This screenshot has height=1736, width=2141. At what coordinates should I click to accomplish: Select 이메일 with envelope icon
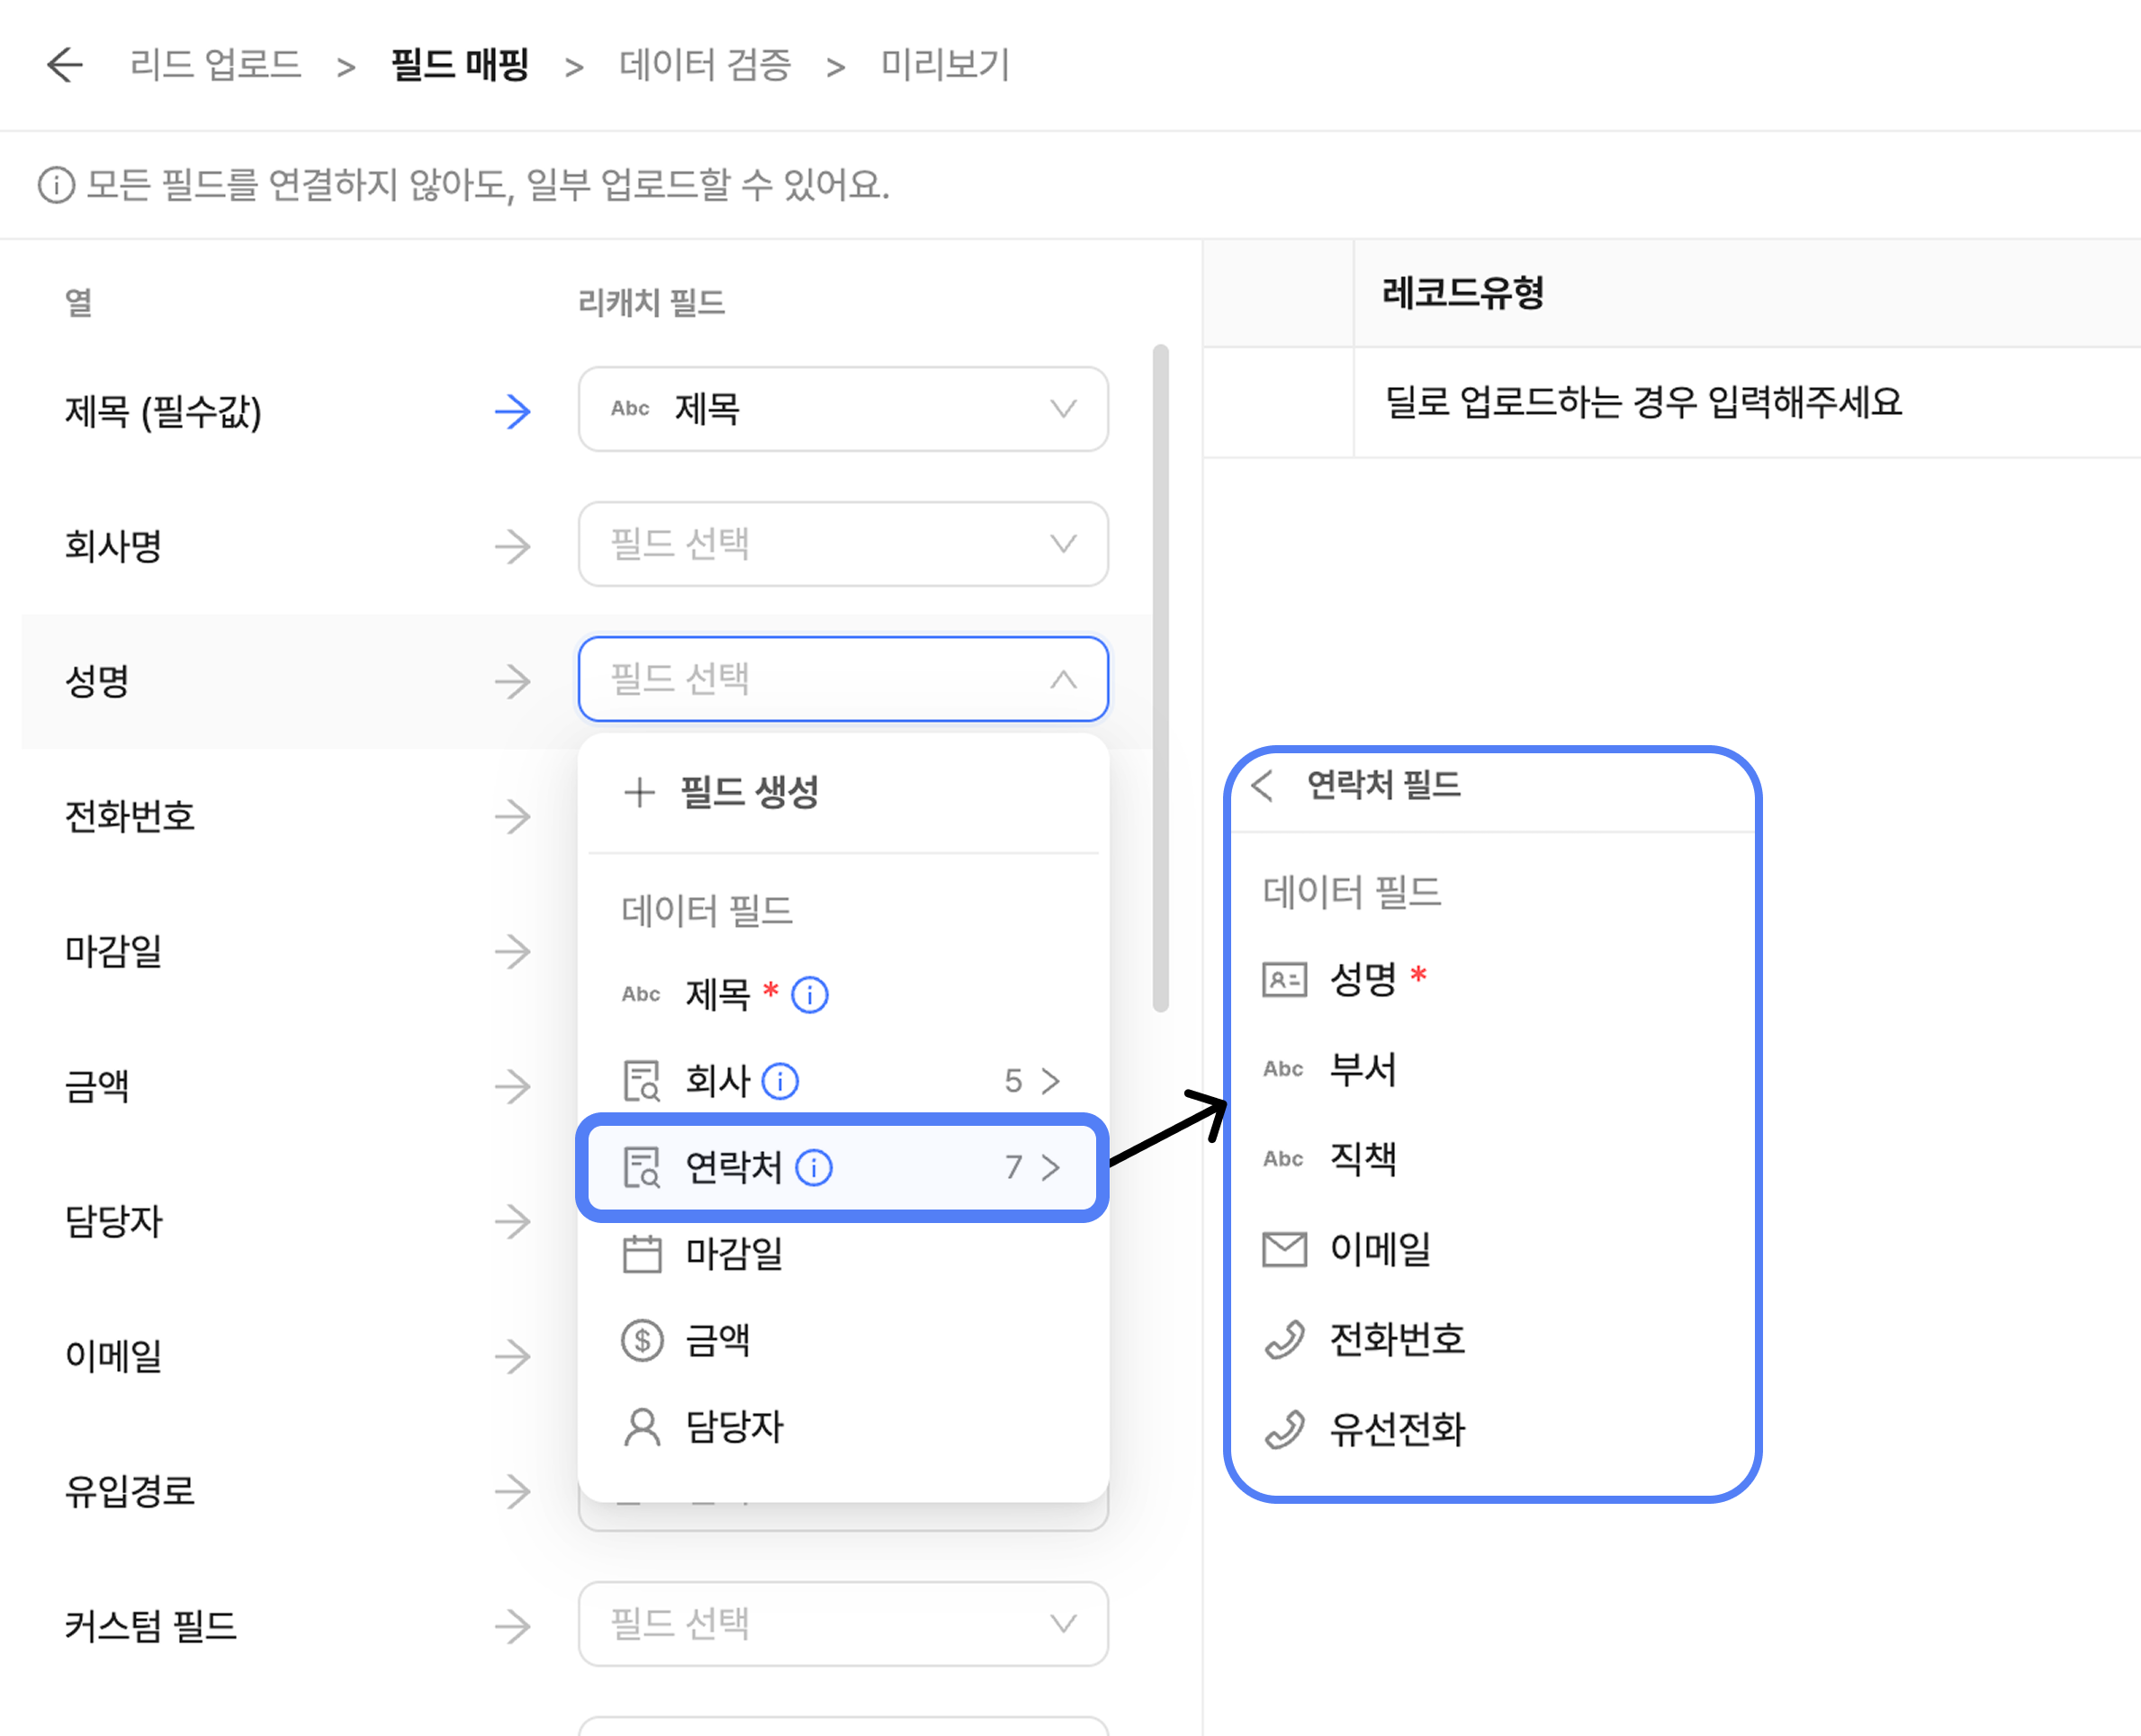point(1378,1249)
